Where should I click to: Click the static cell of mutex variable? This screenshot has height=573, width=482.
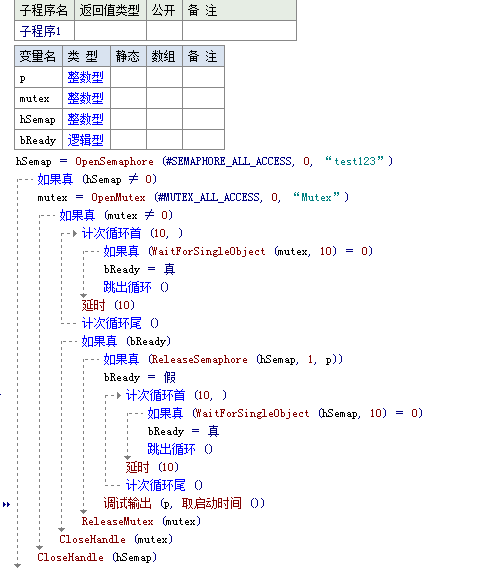coord(128,98)
